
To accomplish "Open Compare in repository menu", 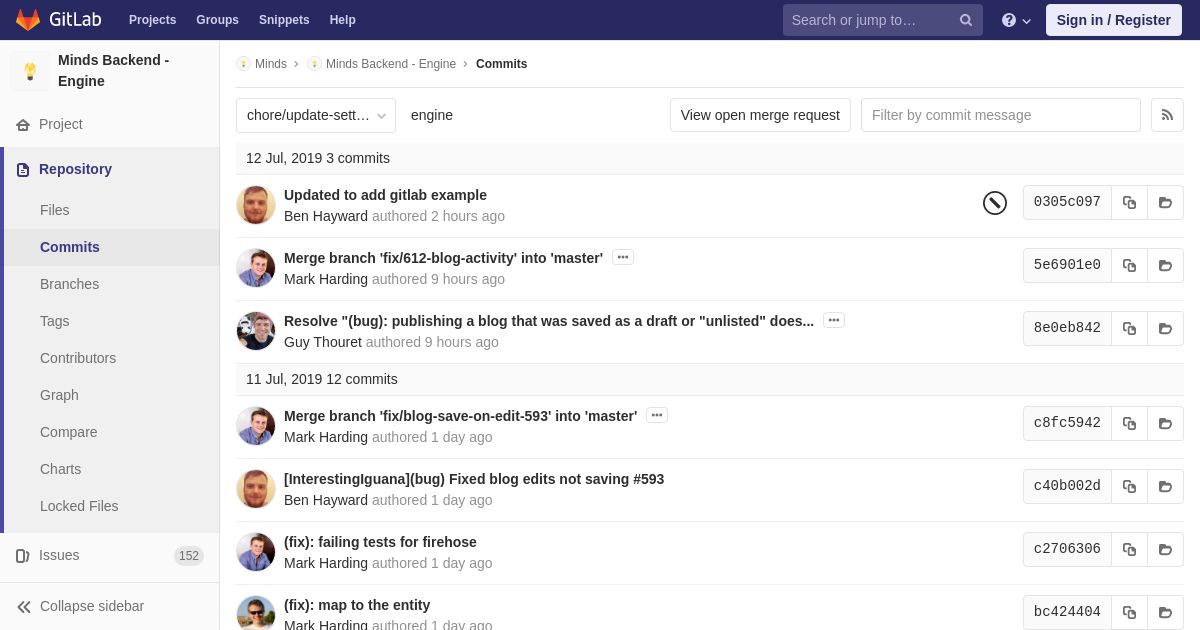I will (x=69, y=432).
